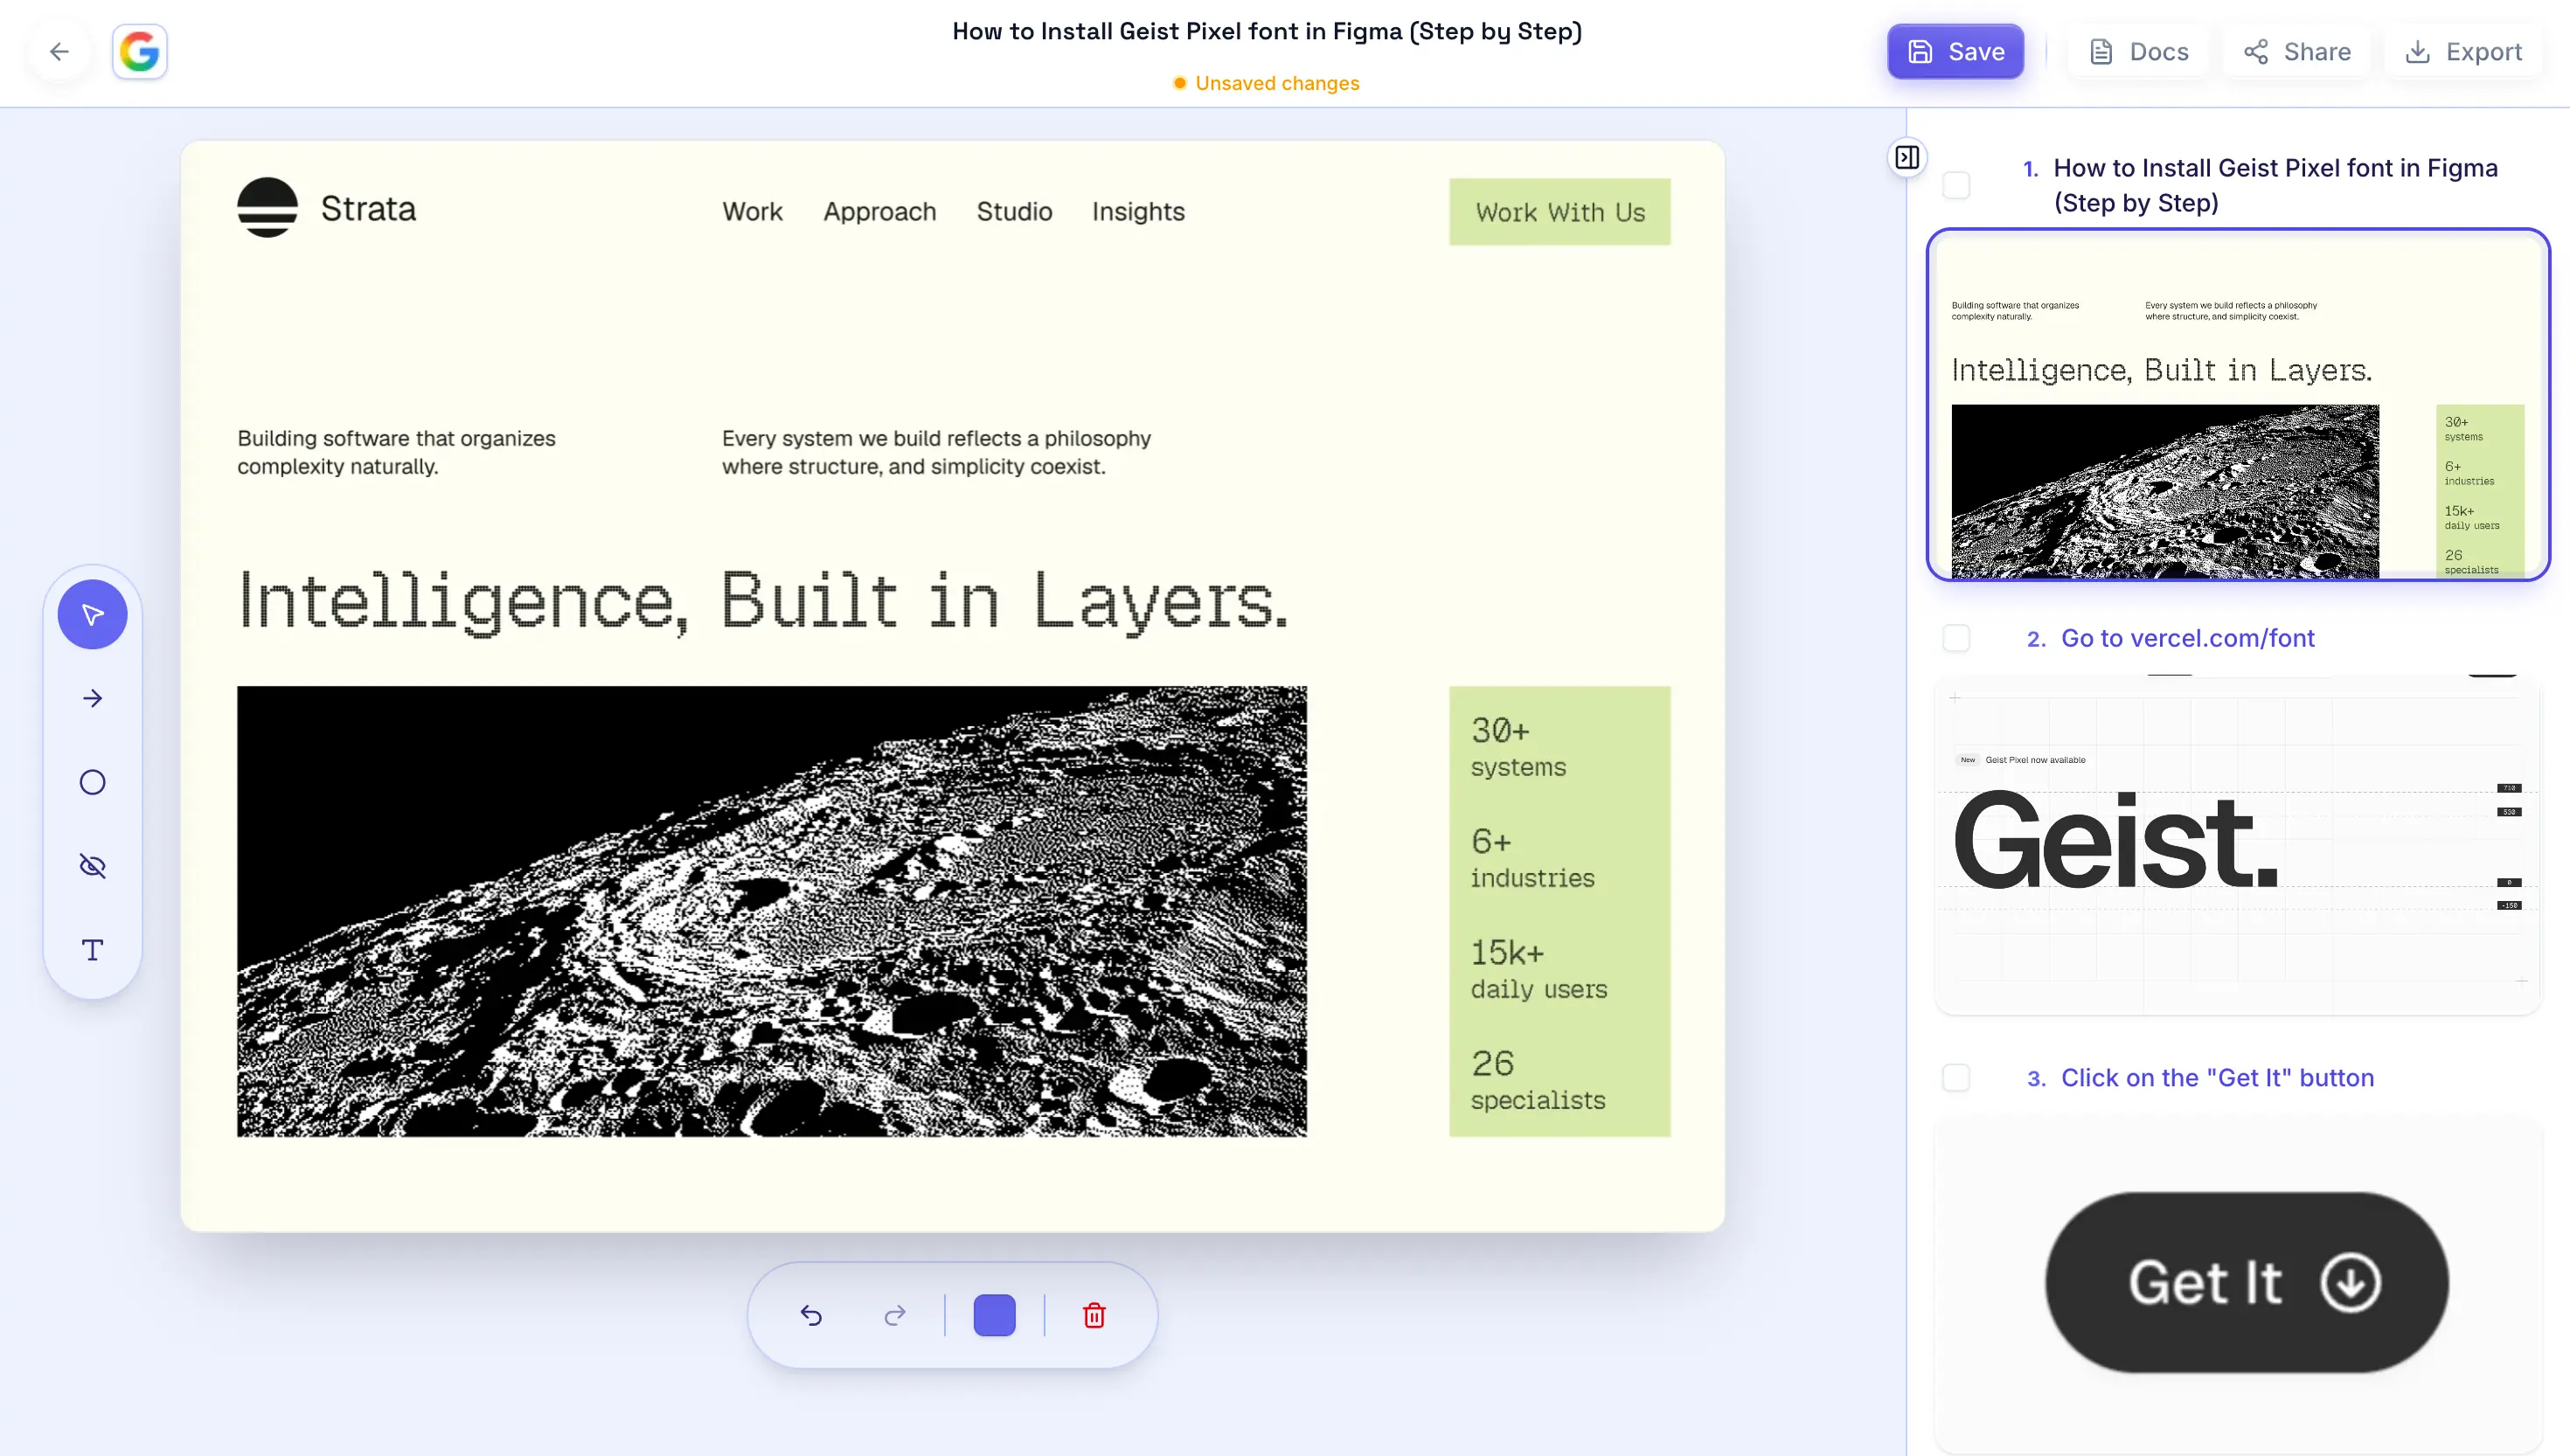Screen dimensions: 2570x1456
Task: Edit the guide title in the header
Action: (1267, 31)
